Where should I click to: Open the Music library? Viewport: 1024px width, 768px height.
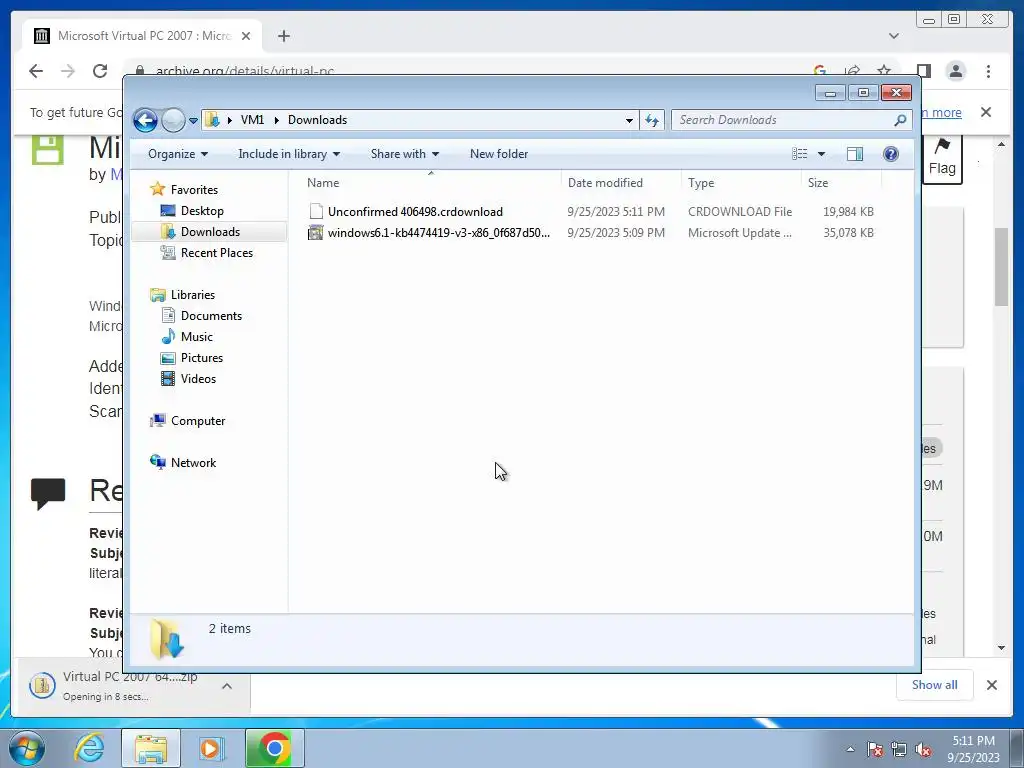coord(196,337)
